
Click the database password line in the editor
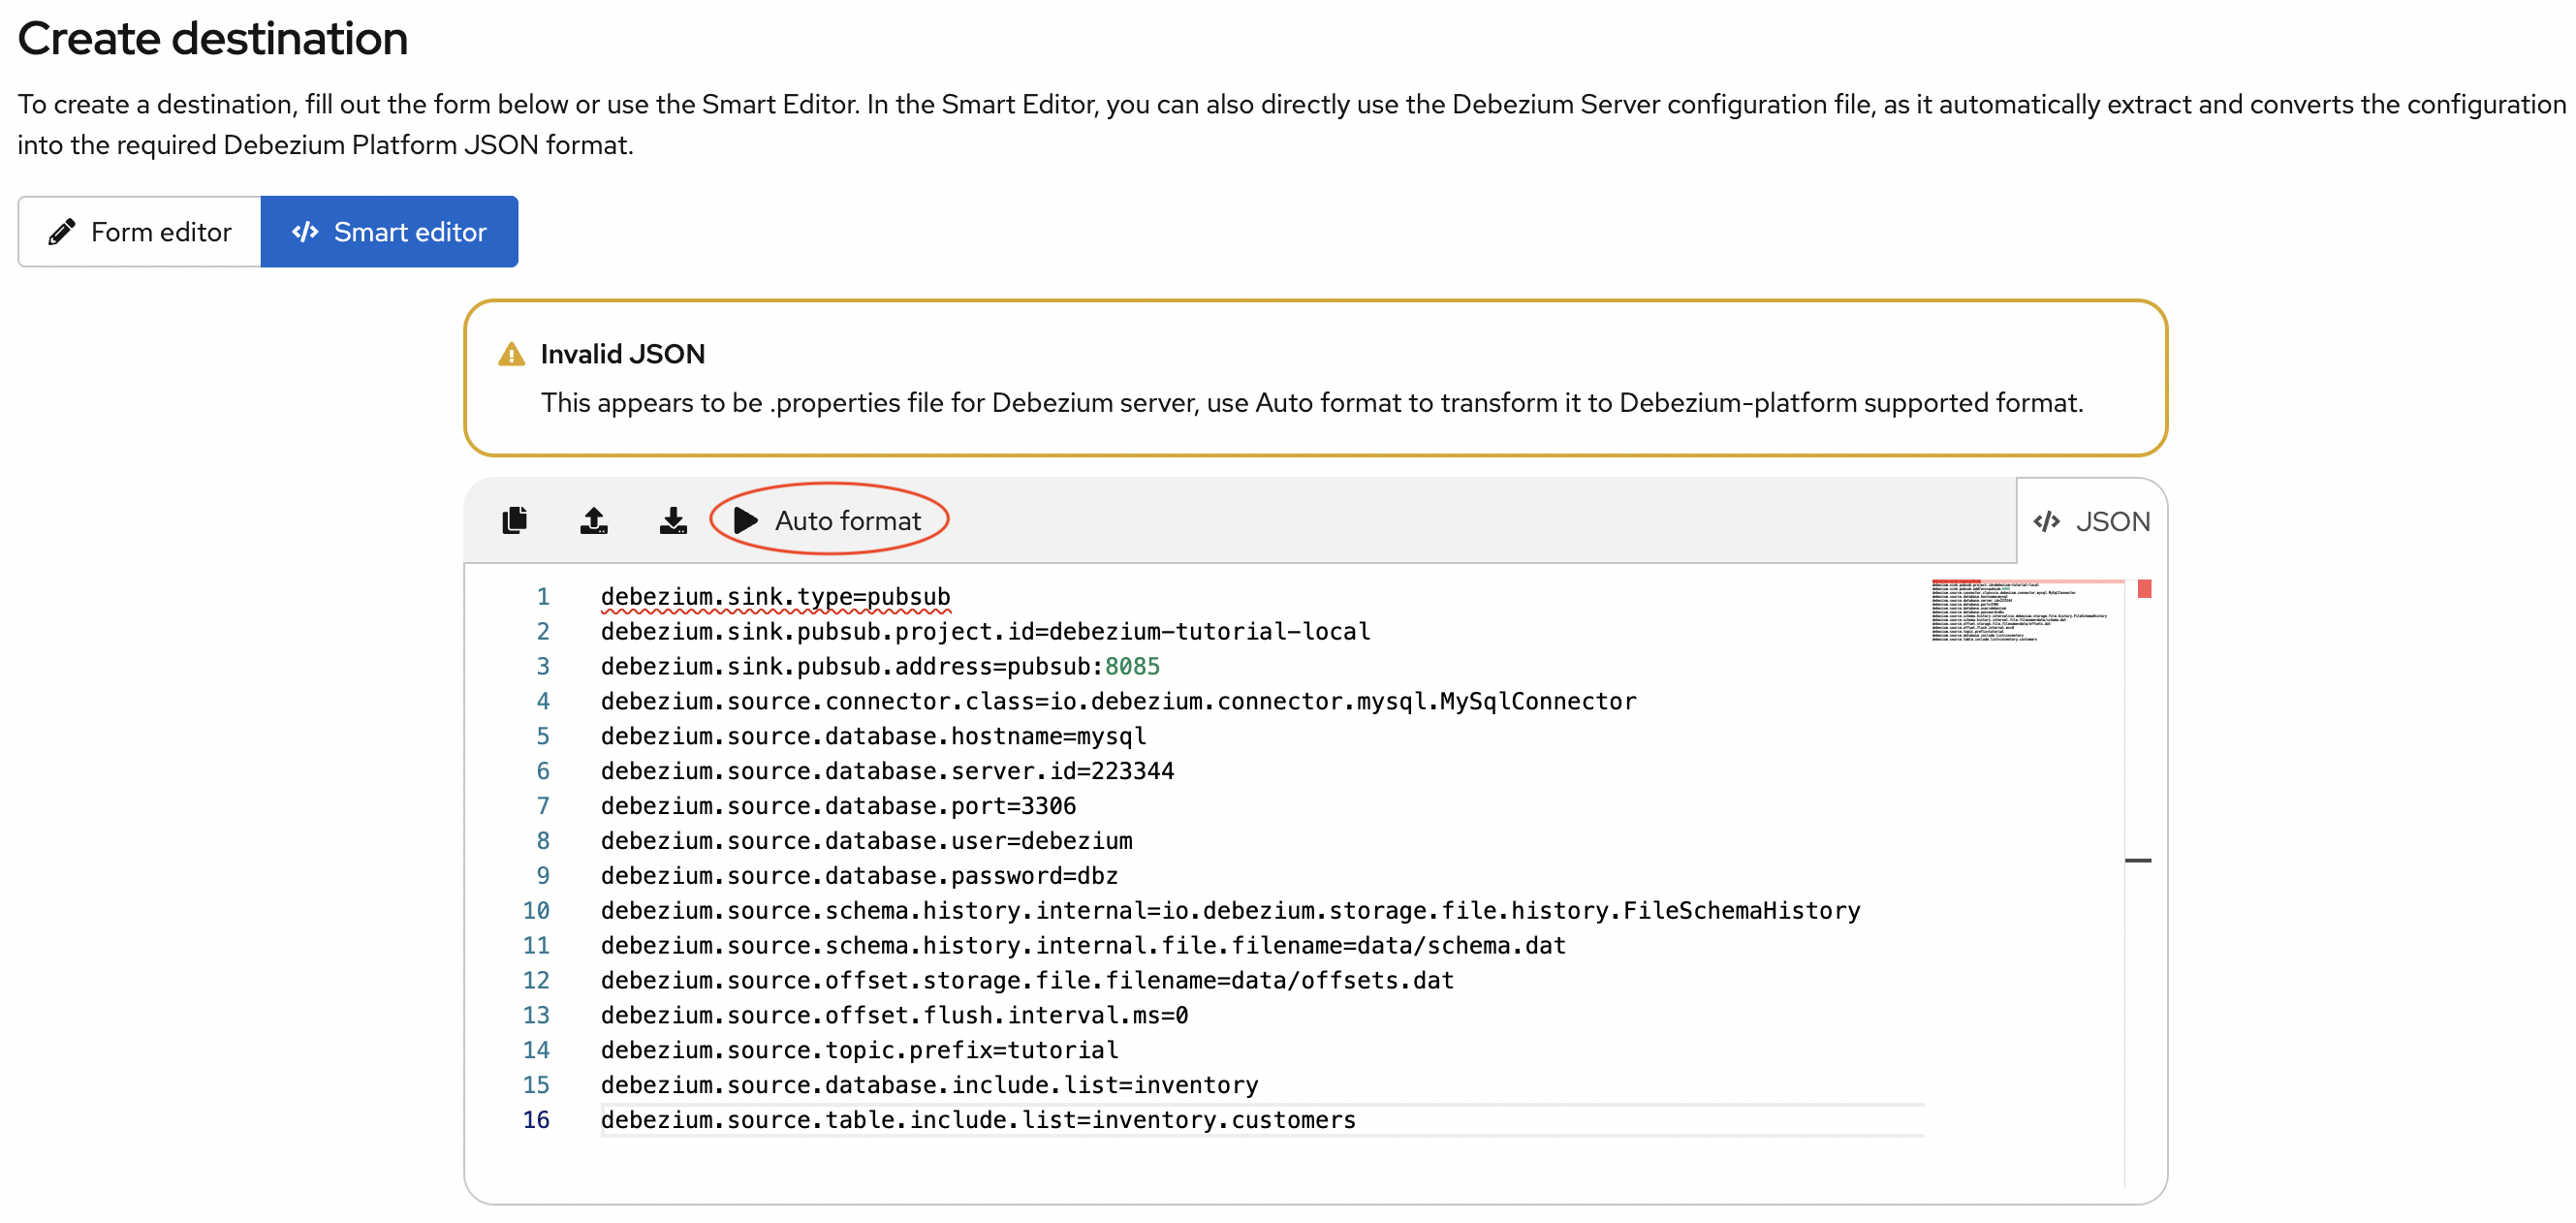pos(858,875)
